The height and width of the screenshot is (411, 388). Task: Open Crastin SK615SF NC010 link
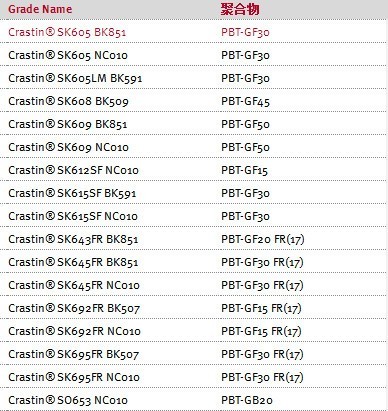point(73,216)
